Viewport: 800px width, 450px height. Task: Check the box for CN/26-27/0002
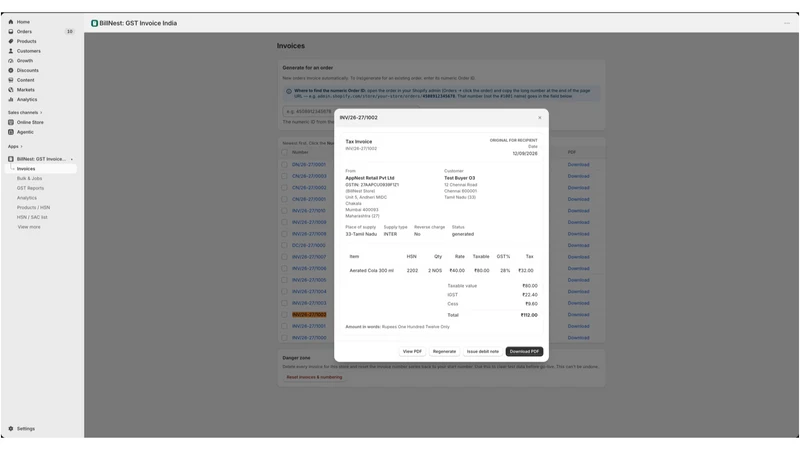[285, 188]
